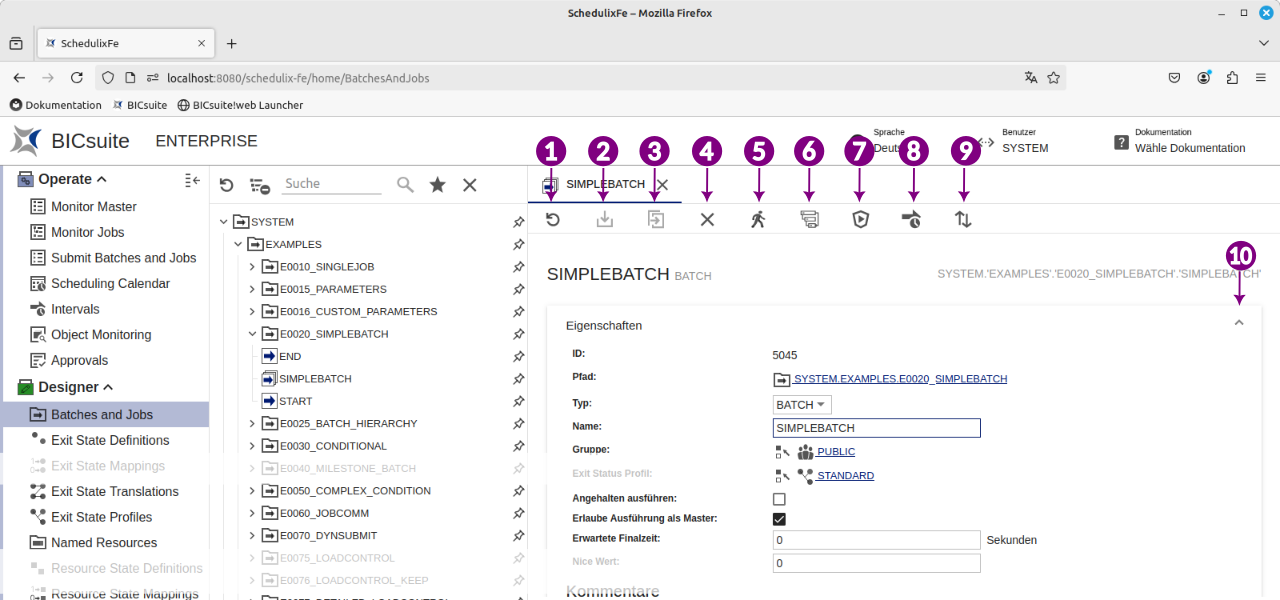
Task: Click the up-down arrows icon in the toolbar
Action: pyautogui.click(x=963, y=220)
